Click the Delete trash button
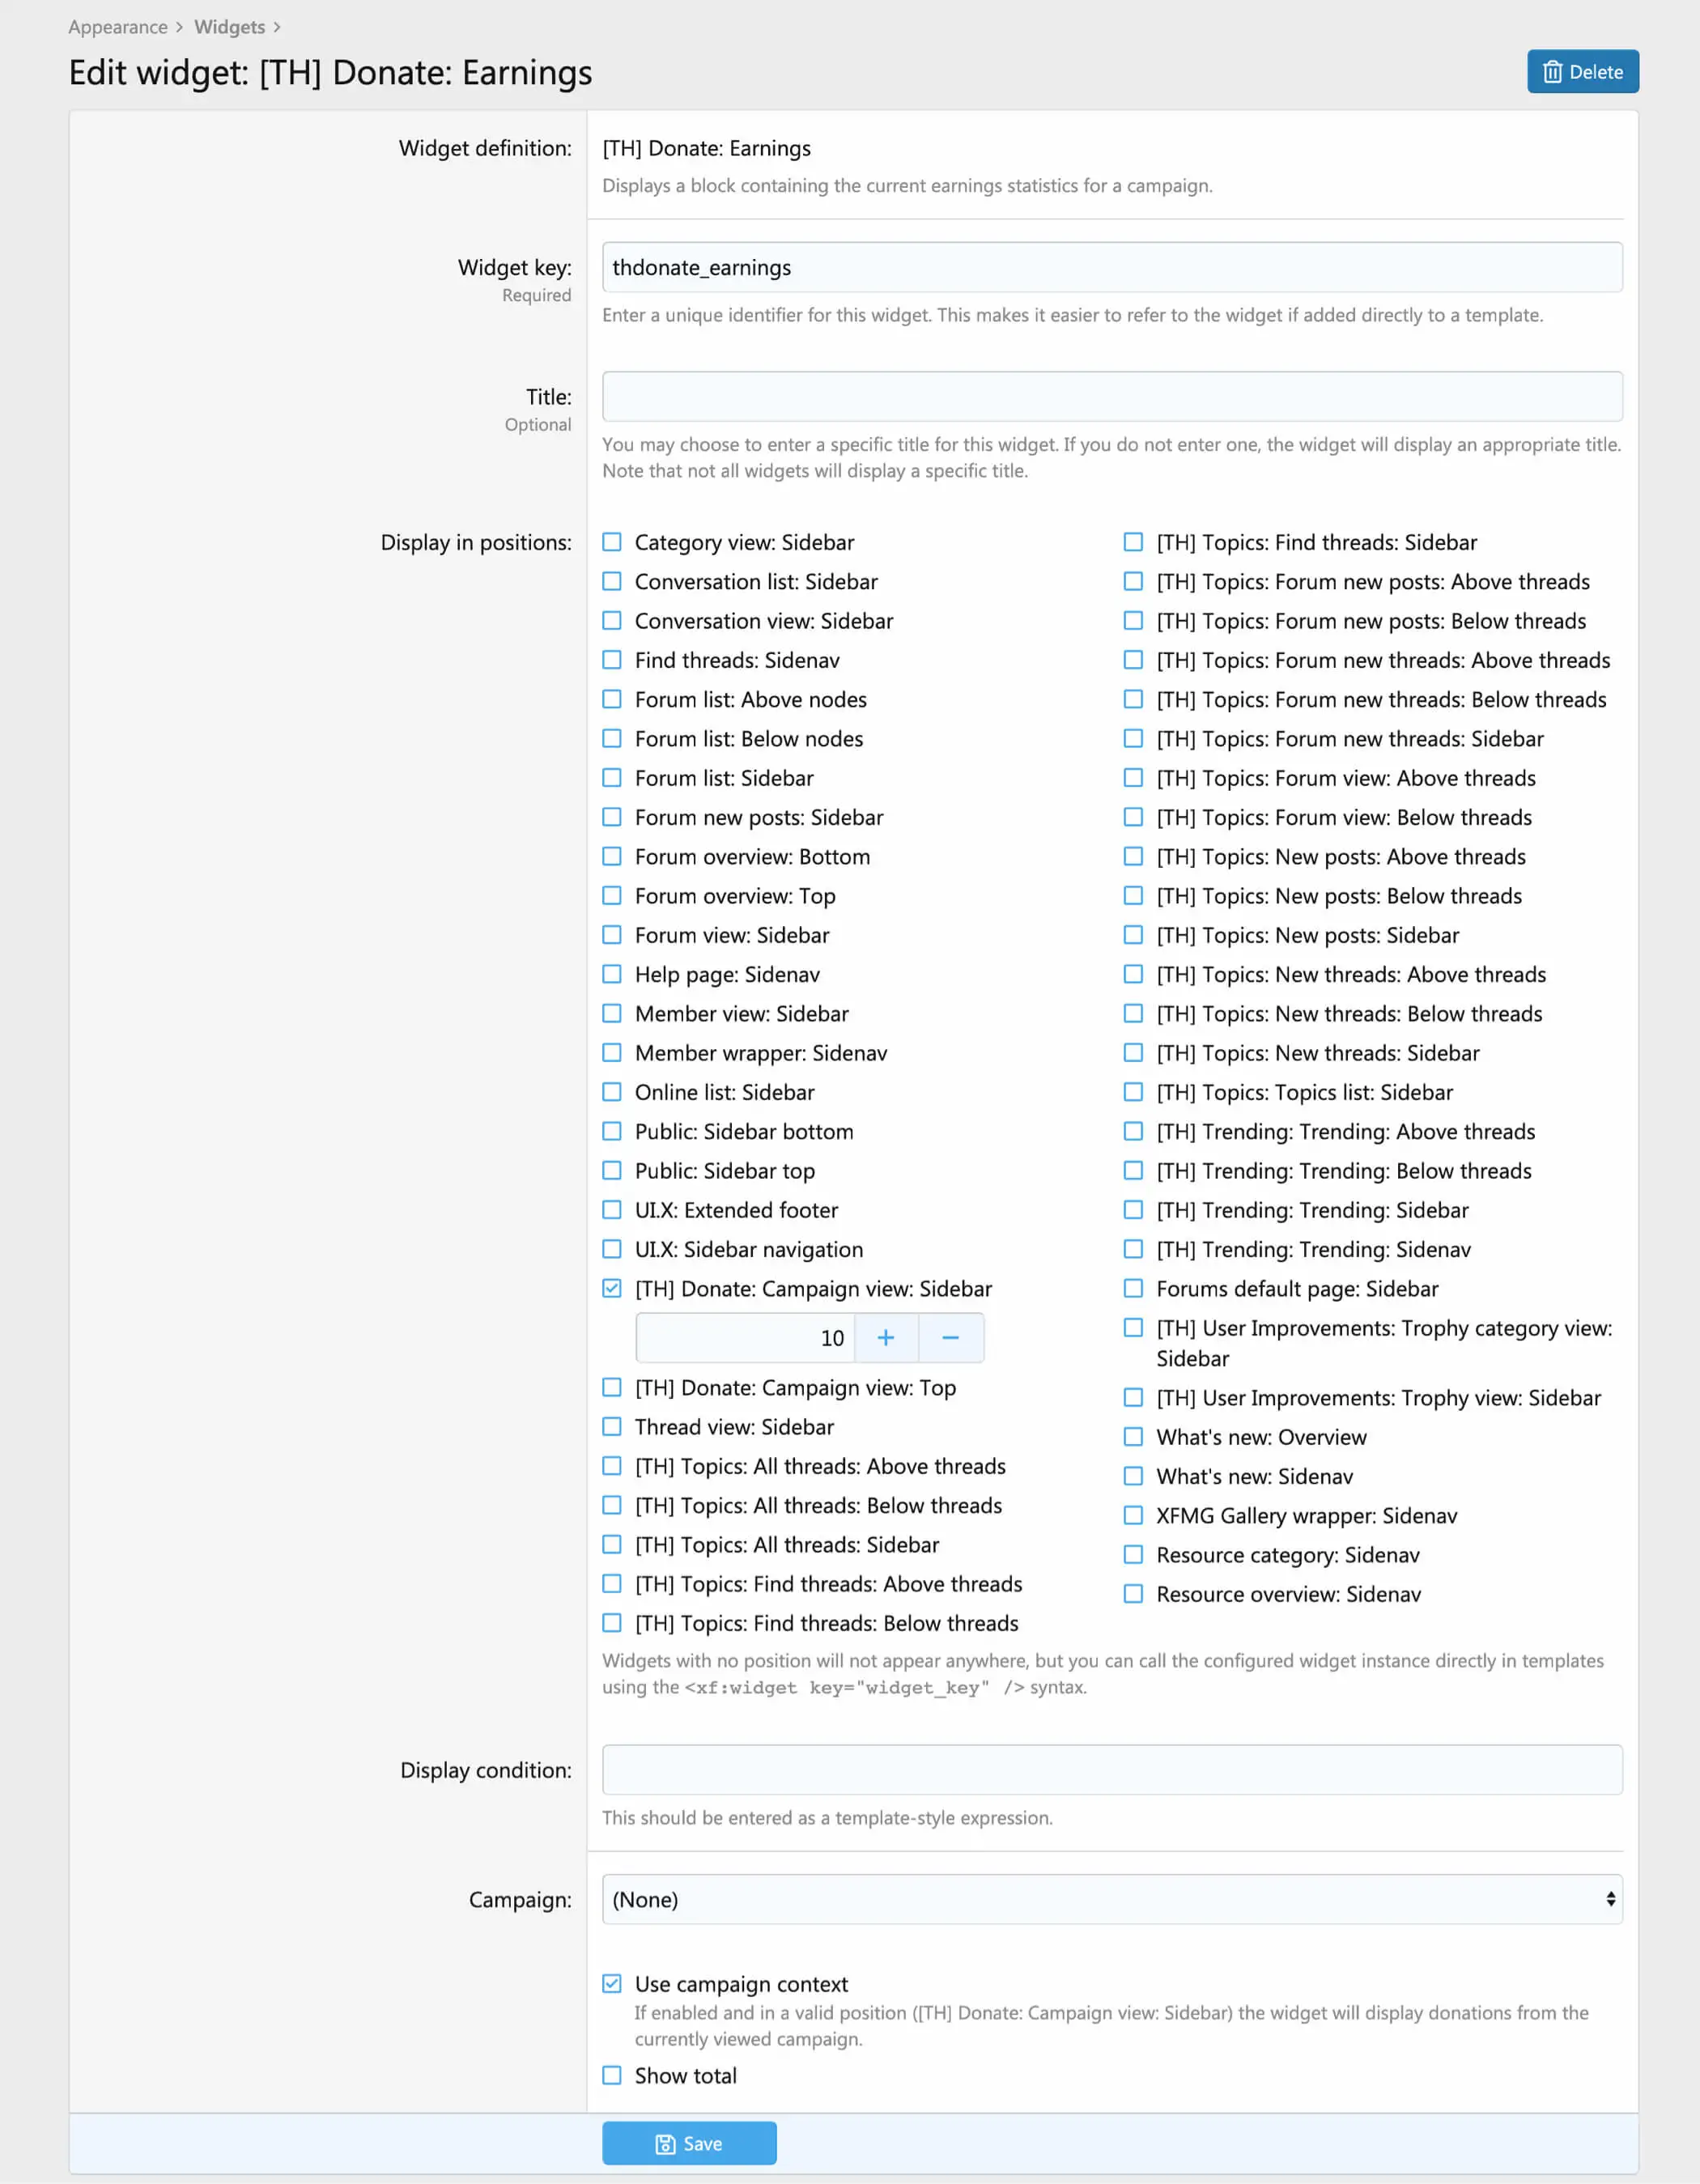1700x2184 pixels. coord(1582,72)
